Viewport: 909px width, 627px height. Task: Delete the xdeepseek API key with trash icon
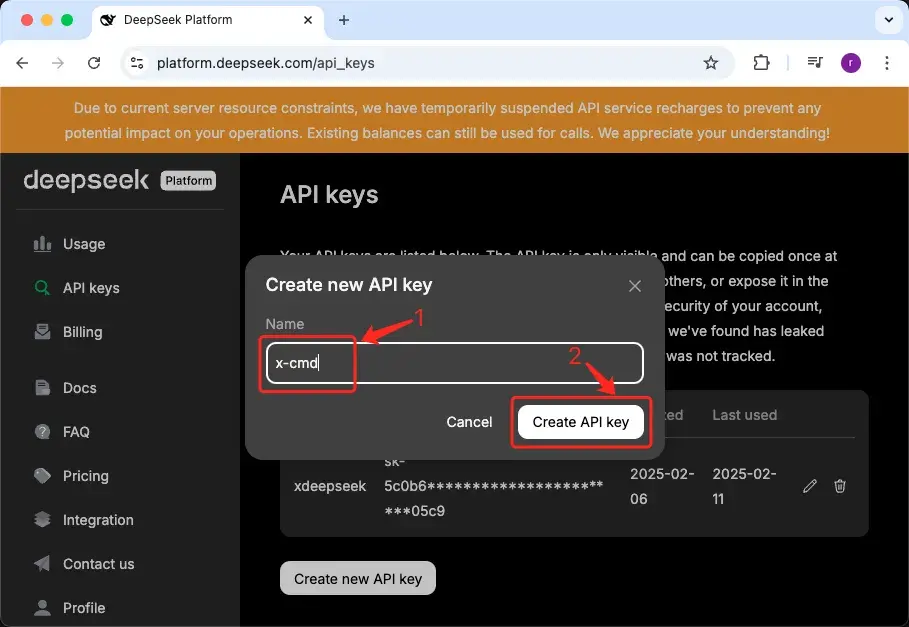840,486
